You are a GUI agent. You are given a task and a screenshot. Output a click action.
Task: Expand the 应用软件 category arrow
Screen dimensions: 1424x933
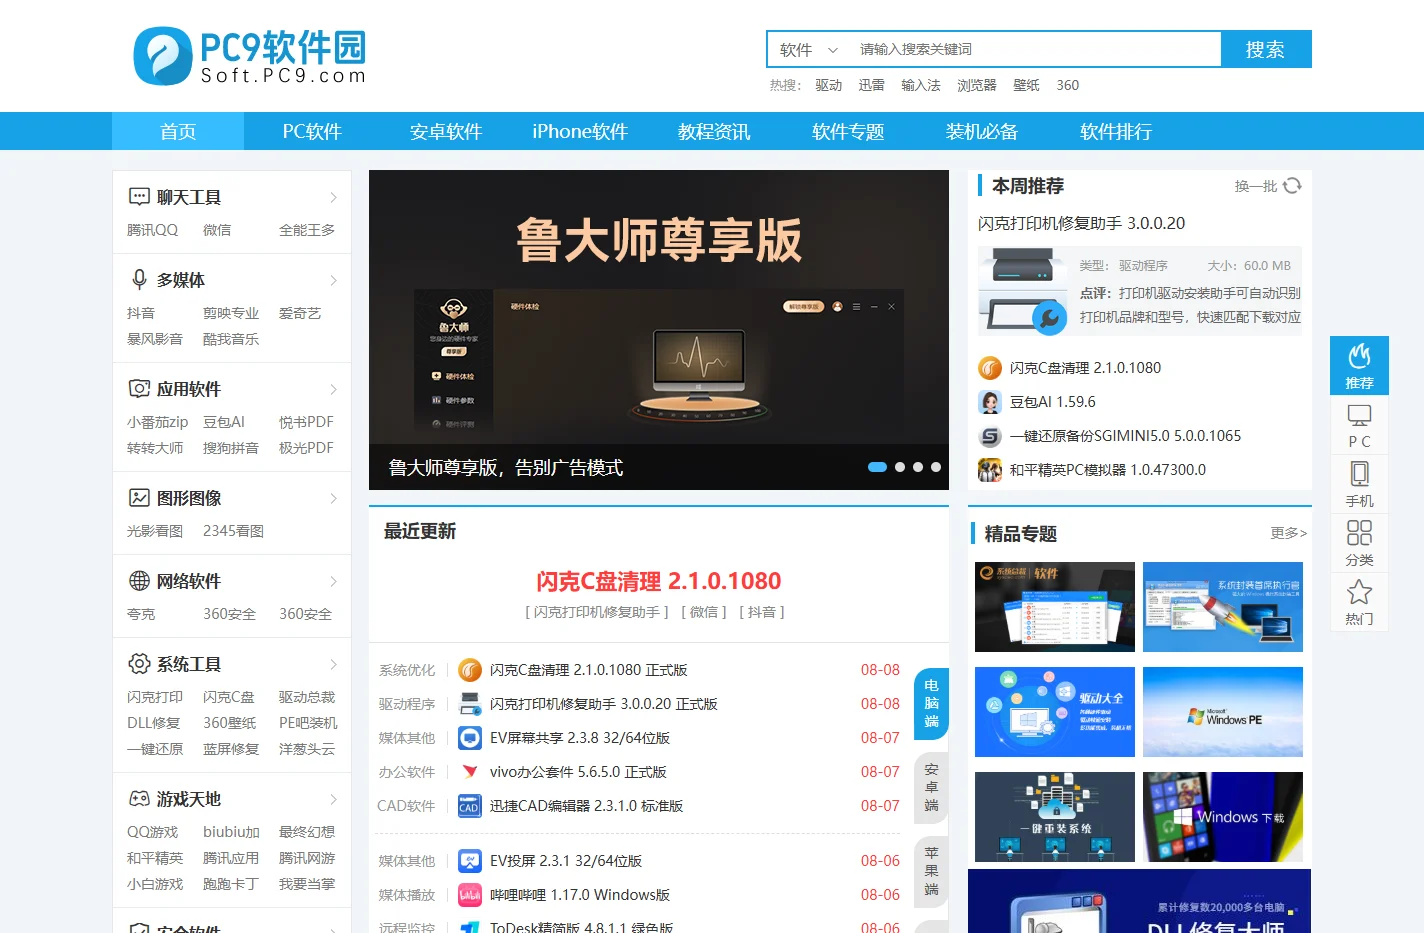pos(333,389)
